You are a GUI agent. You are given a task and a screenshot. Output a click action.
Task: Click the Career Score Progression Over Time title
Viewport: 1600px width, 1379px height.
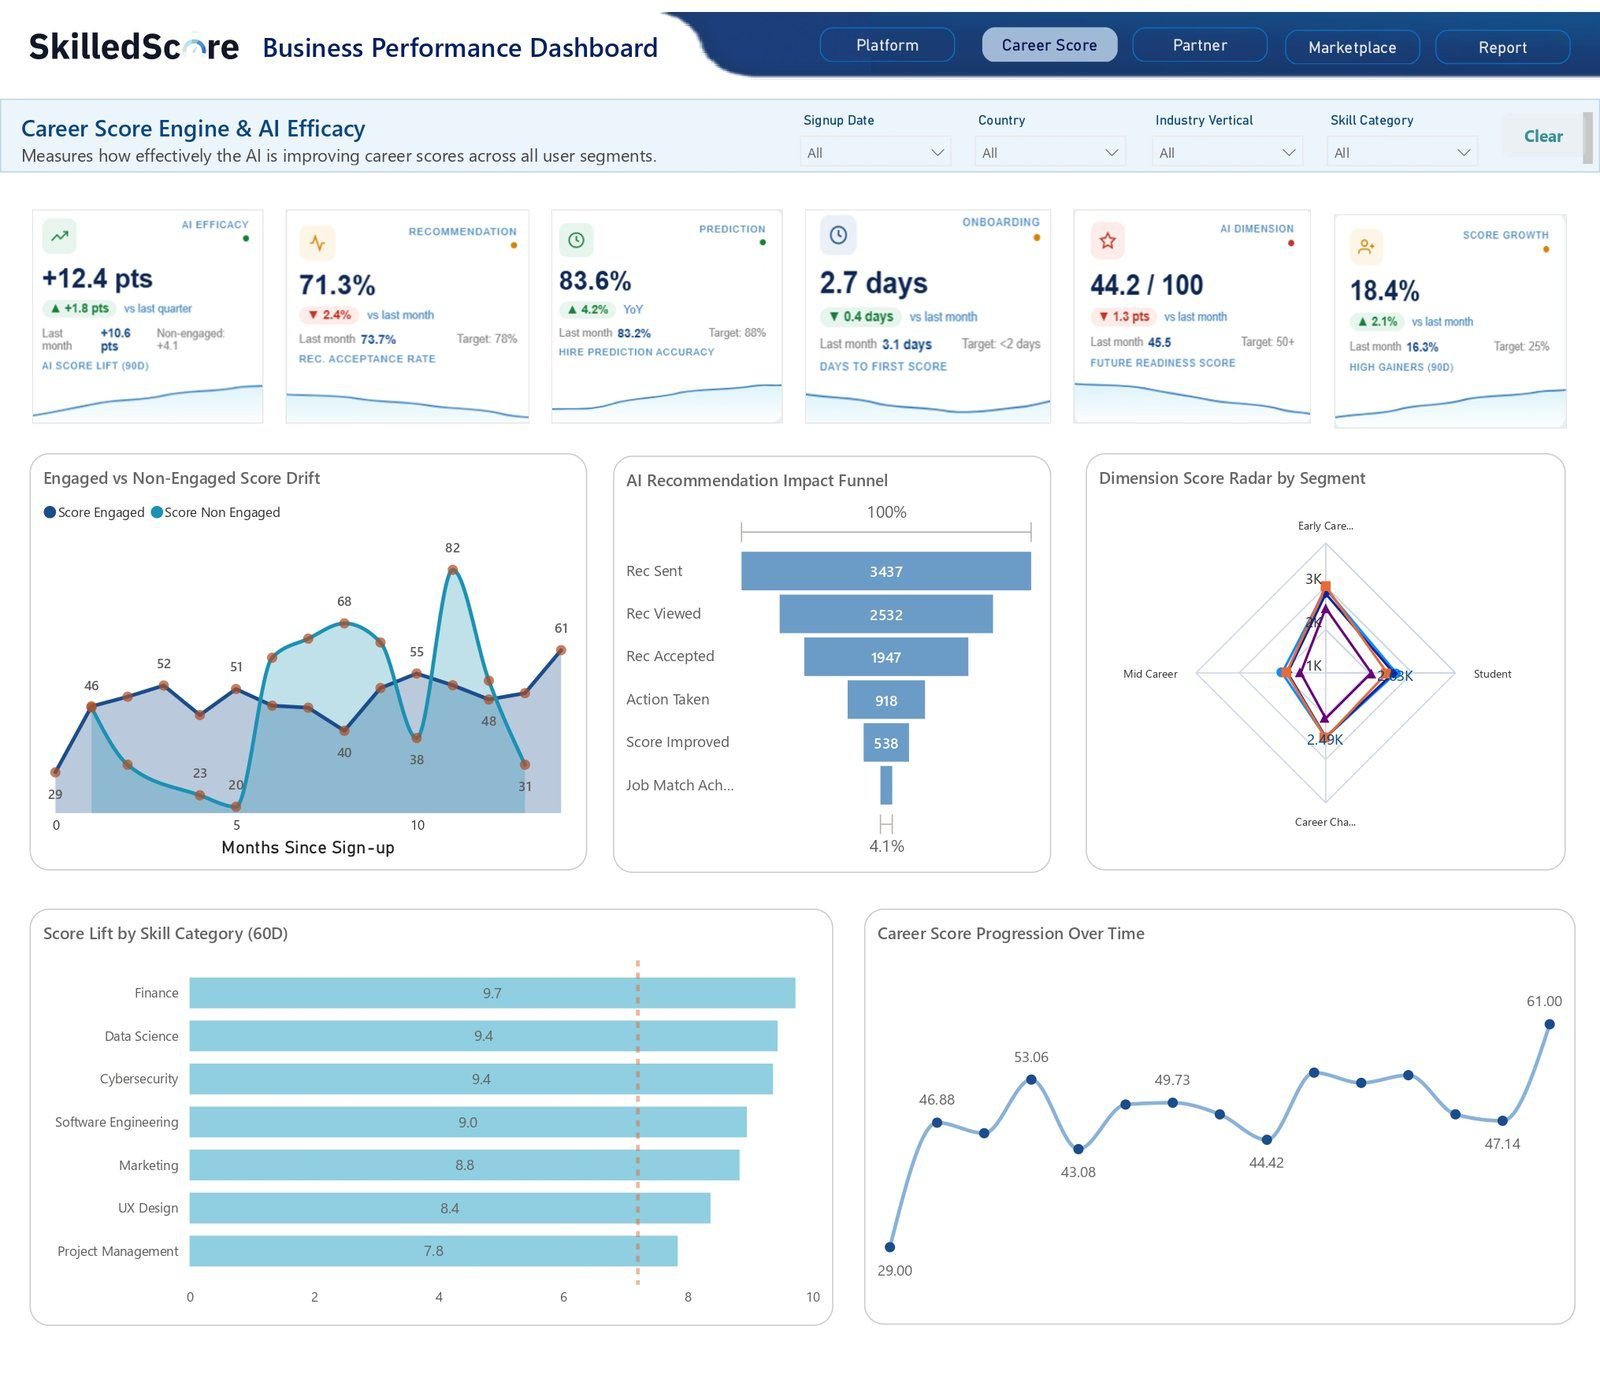[1011, 933]
